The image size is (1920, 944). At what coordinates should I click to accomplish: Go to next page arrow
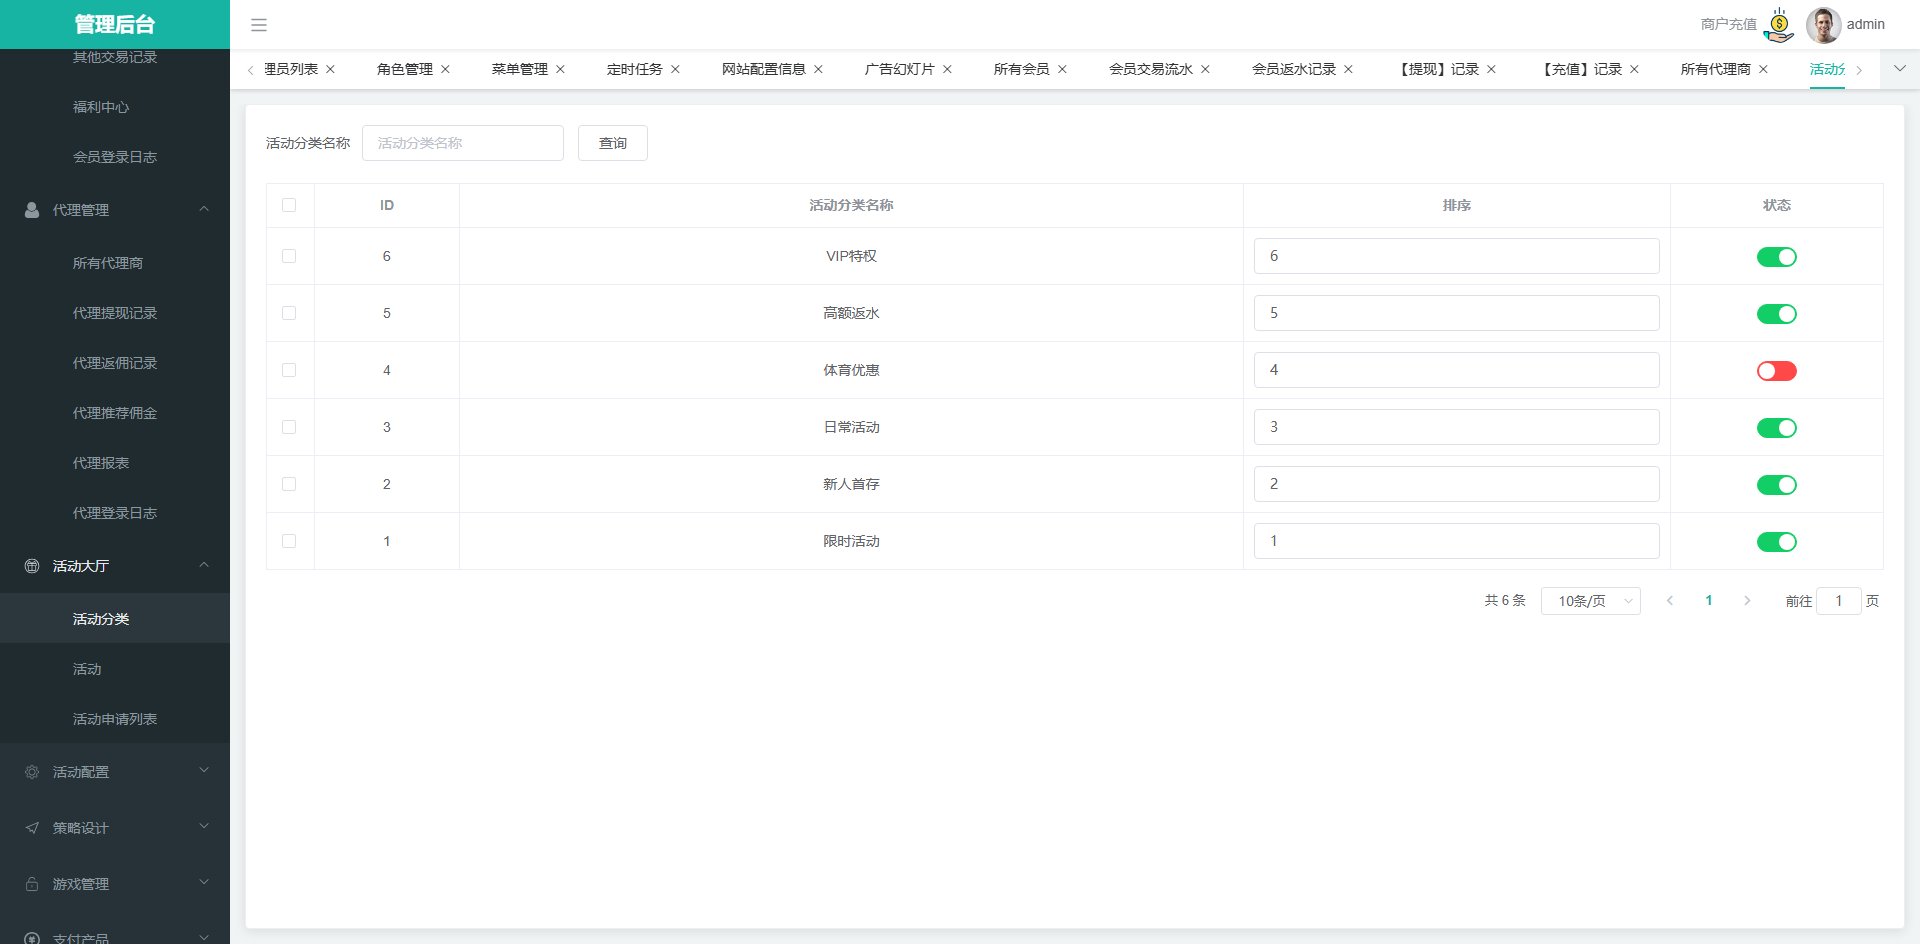click(x=1747, y=601)
